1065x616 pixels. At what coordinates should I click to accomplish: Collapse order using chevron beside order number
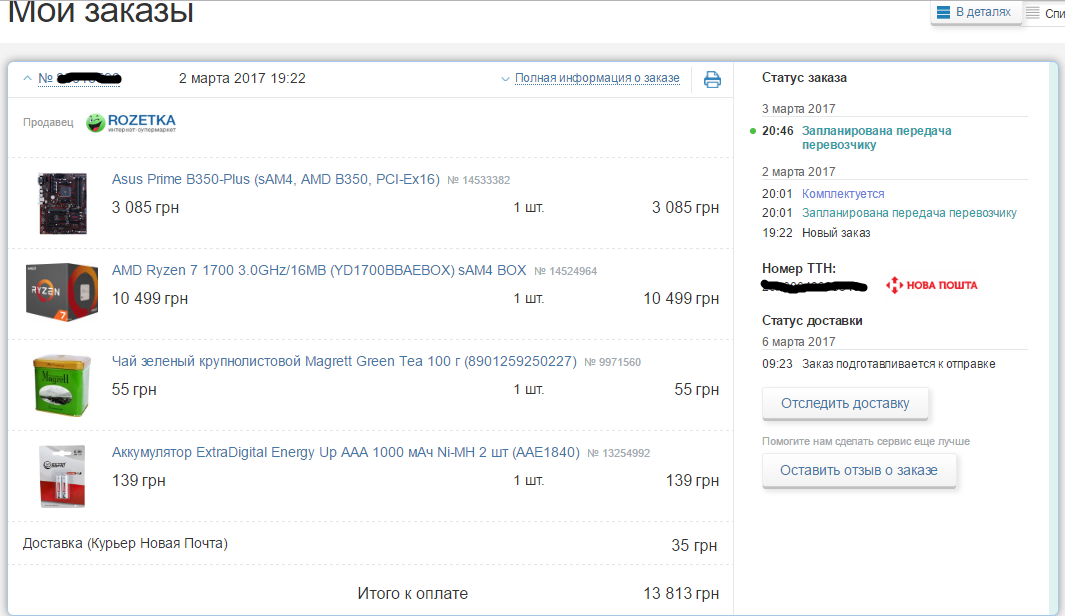pyautogui.click(x=27, y=78)
